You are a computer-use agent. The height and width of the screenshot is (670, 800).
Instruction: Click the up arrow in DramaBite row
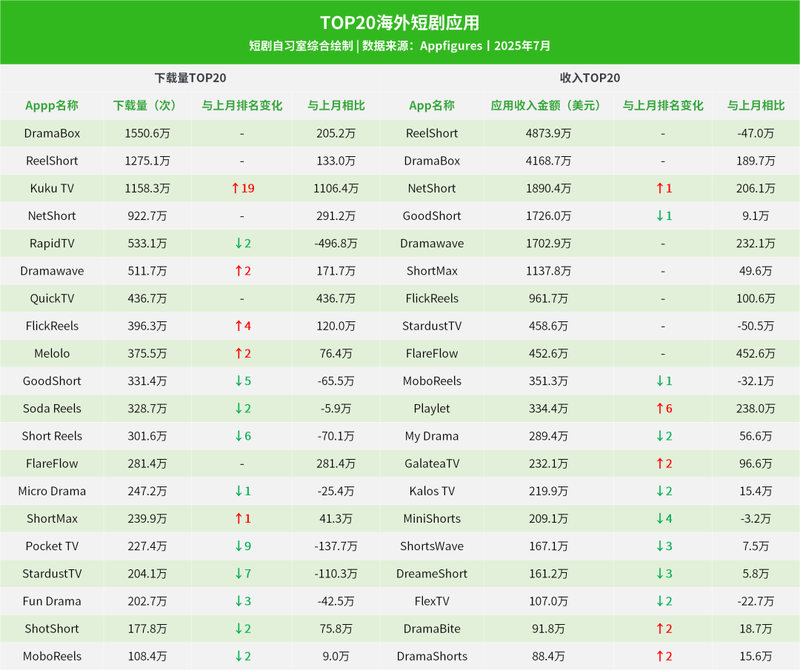[x=657, y=629]
